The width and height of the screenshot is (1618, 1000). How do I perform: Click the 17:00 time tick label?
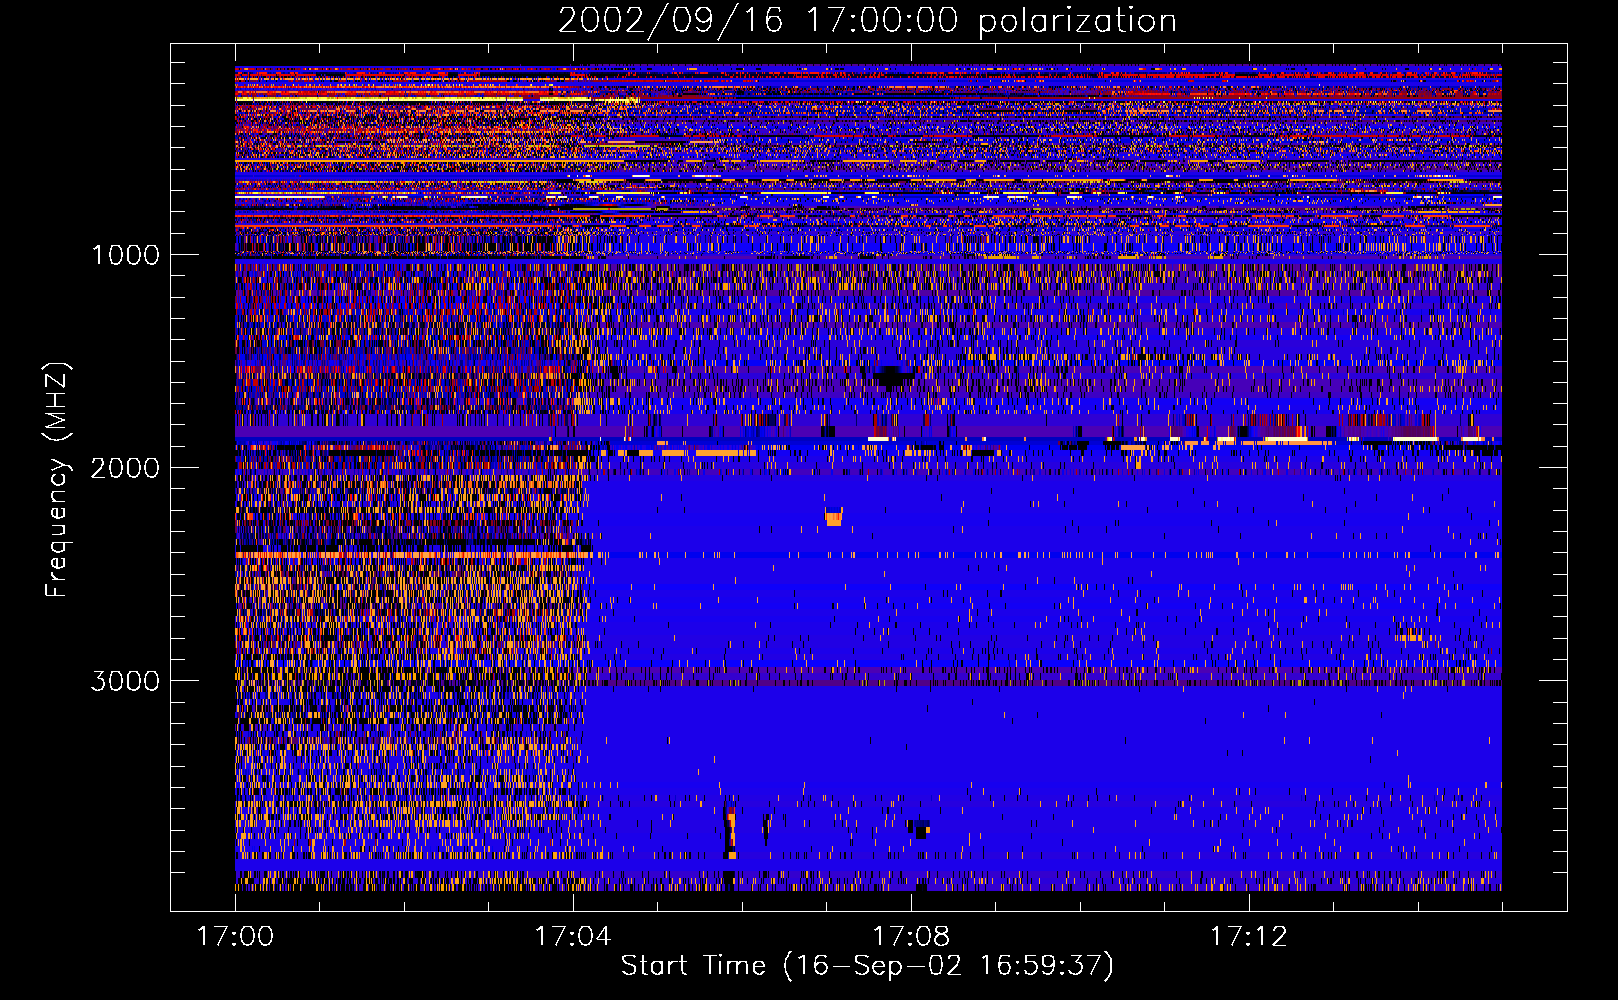point(235,937)
